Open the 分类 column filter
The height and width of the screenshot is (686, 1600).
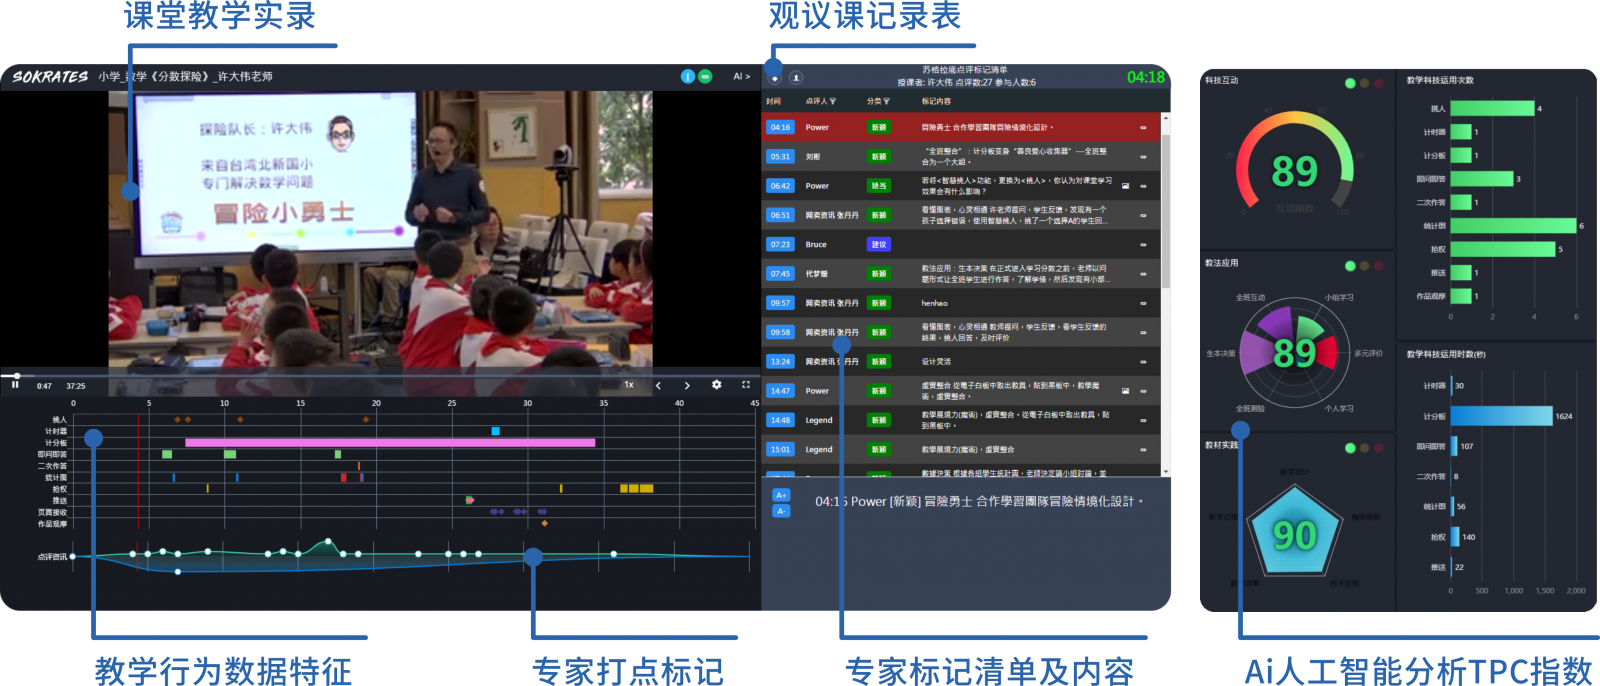[886, 101]
